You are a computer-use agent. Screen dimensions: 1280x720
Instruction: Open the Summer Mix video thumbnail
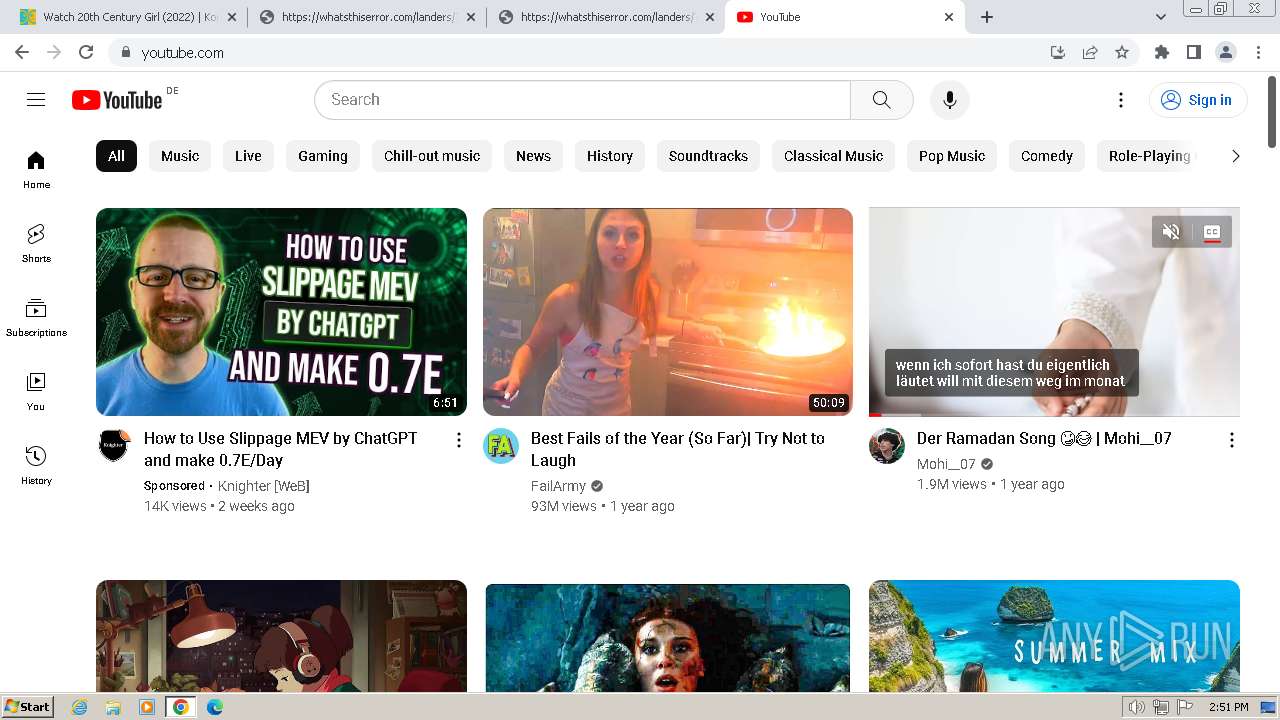coord(1054,636)
